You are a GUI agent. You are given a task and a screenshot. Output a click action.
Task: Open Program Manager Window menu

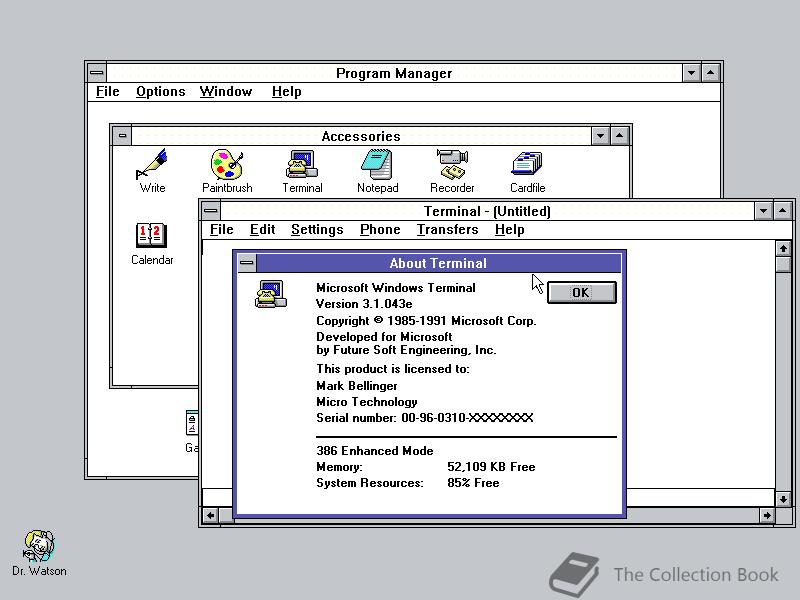(x=226, y=92)
